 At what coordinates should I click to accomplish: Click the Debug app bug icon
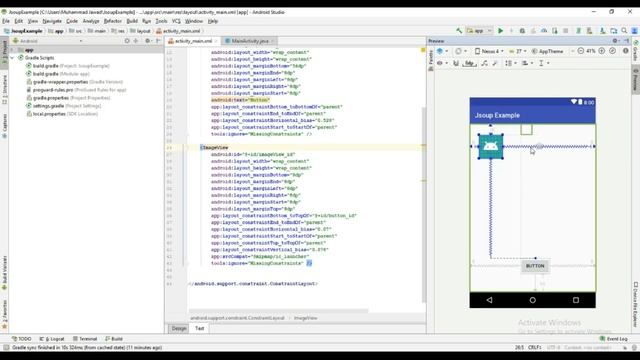pos(522,31)
